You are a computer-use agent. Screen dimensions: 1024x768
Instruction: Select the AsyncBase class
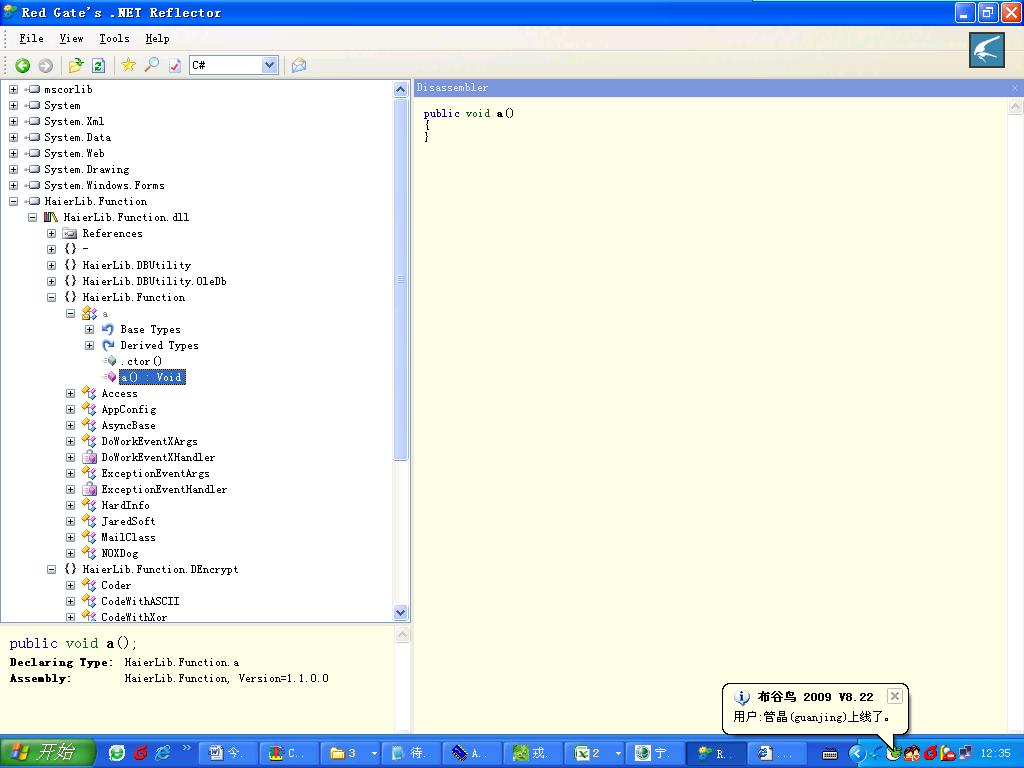coord(128,426)
